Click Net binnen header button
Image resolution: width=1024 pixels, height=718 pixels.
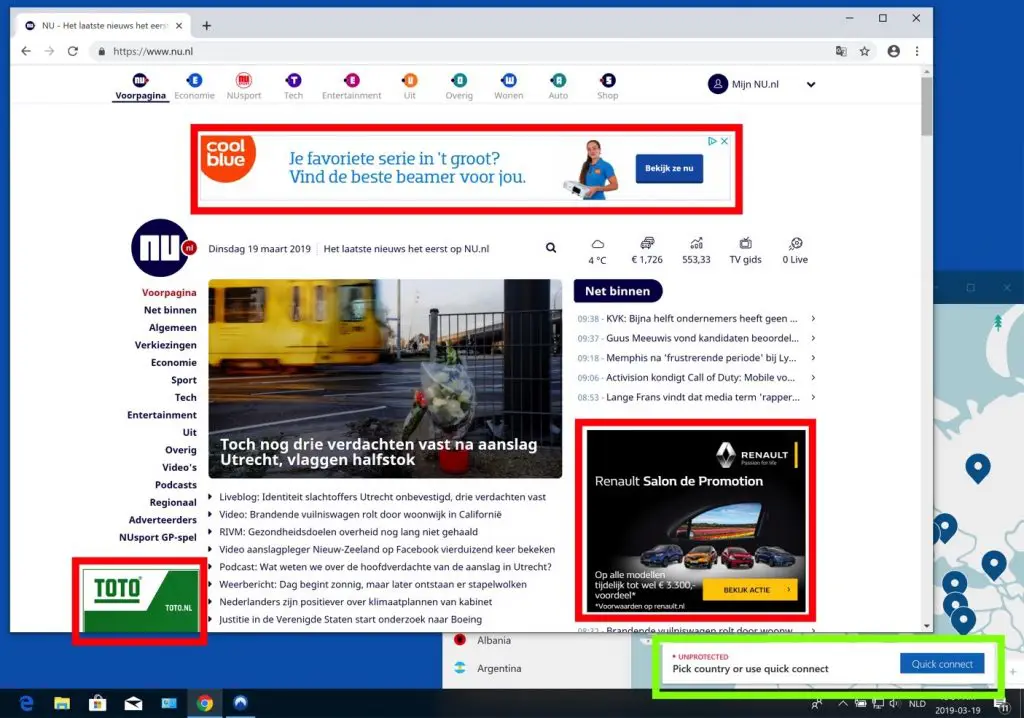(x=618, y=291)
